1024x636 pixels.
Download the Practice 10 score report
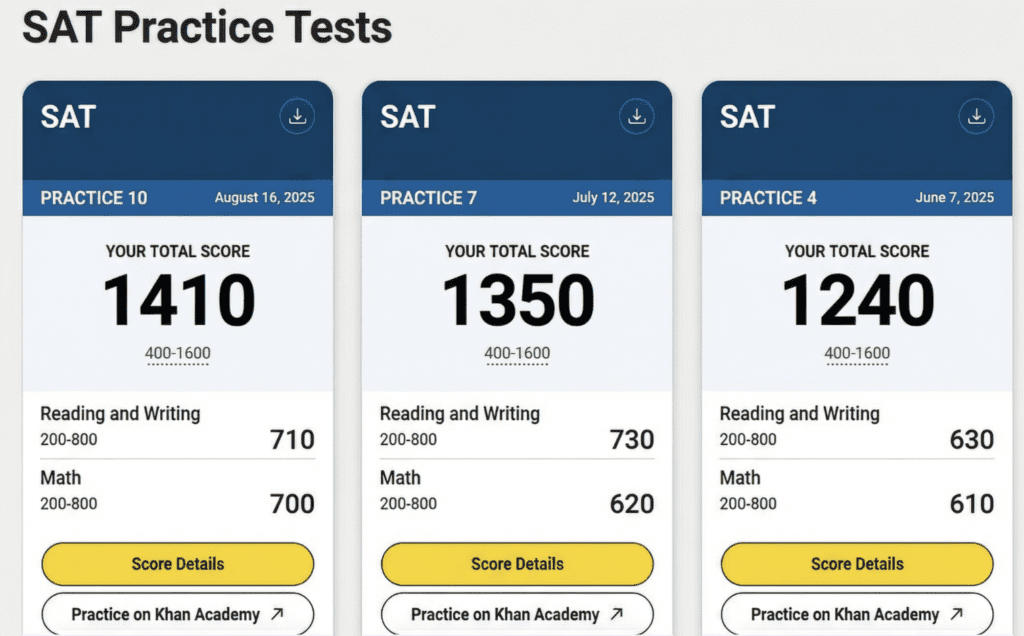click(x=296, y=117)
